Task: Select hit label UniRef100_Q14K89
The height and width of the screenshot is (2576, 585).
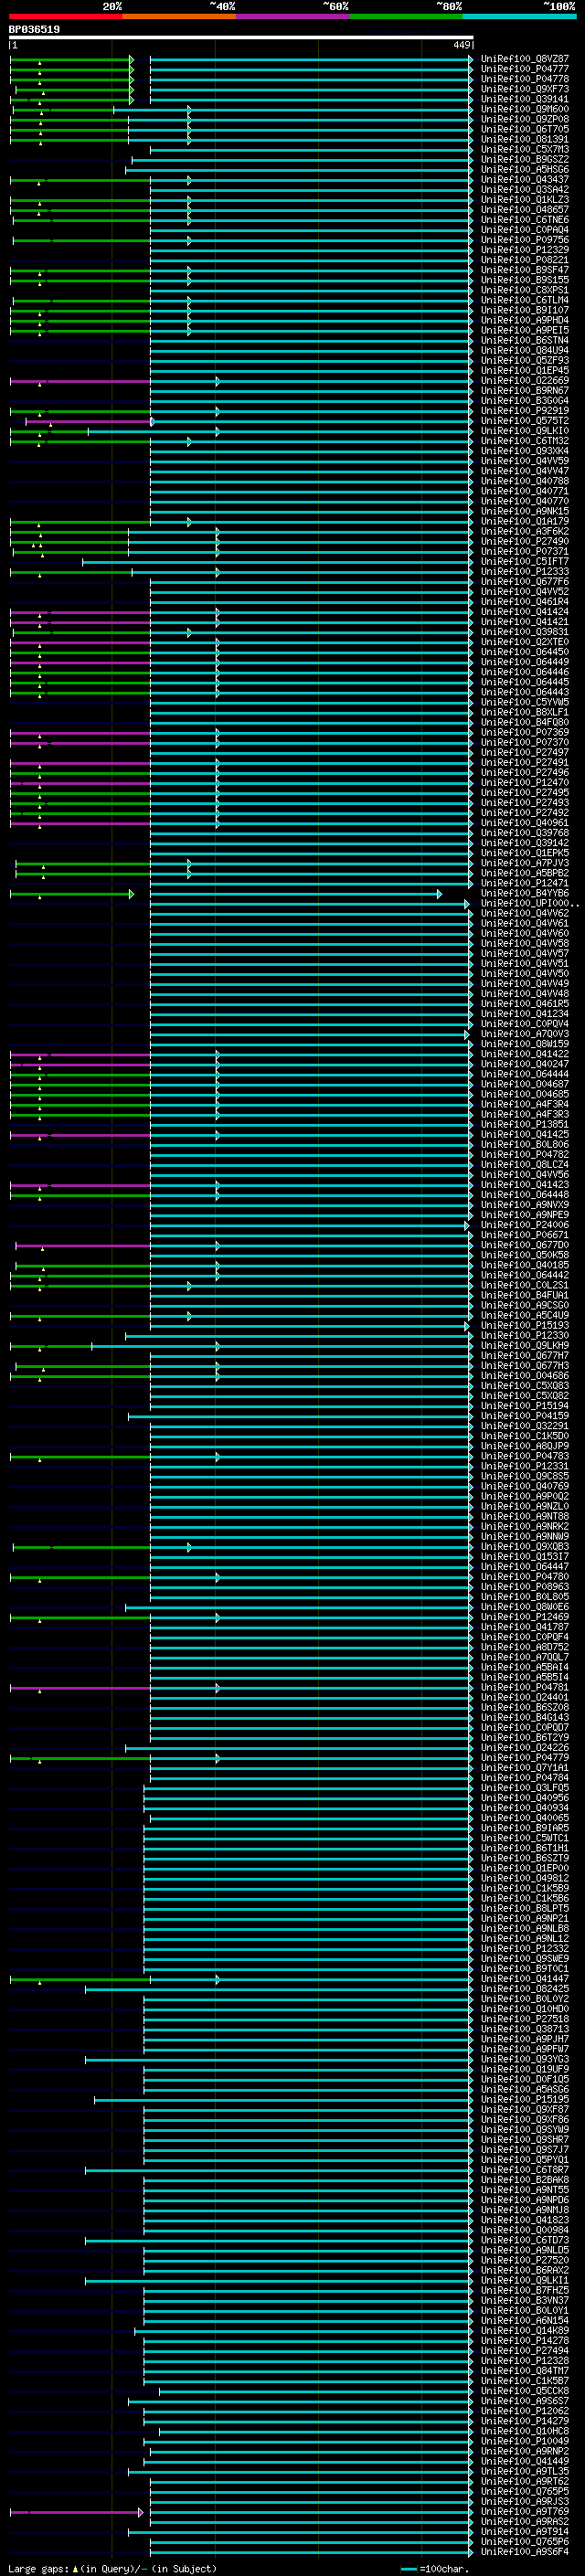Action: [x=525, y=2331]
